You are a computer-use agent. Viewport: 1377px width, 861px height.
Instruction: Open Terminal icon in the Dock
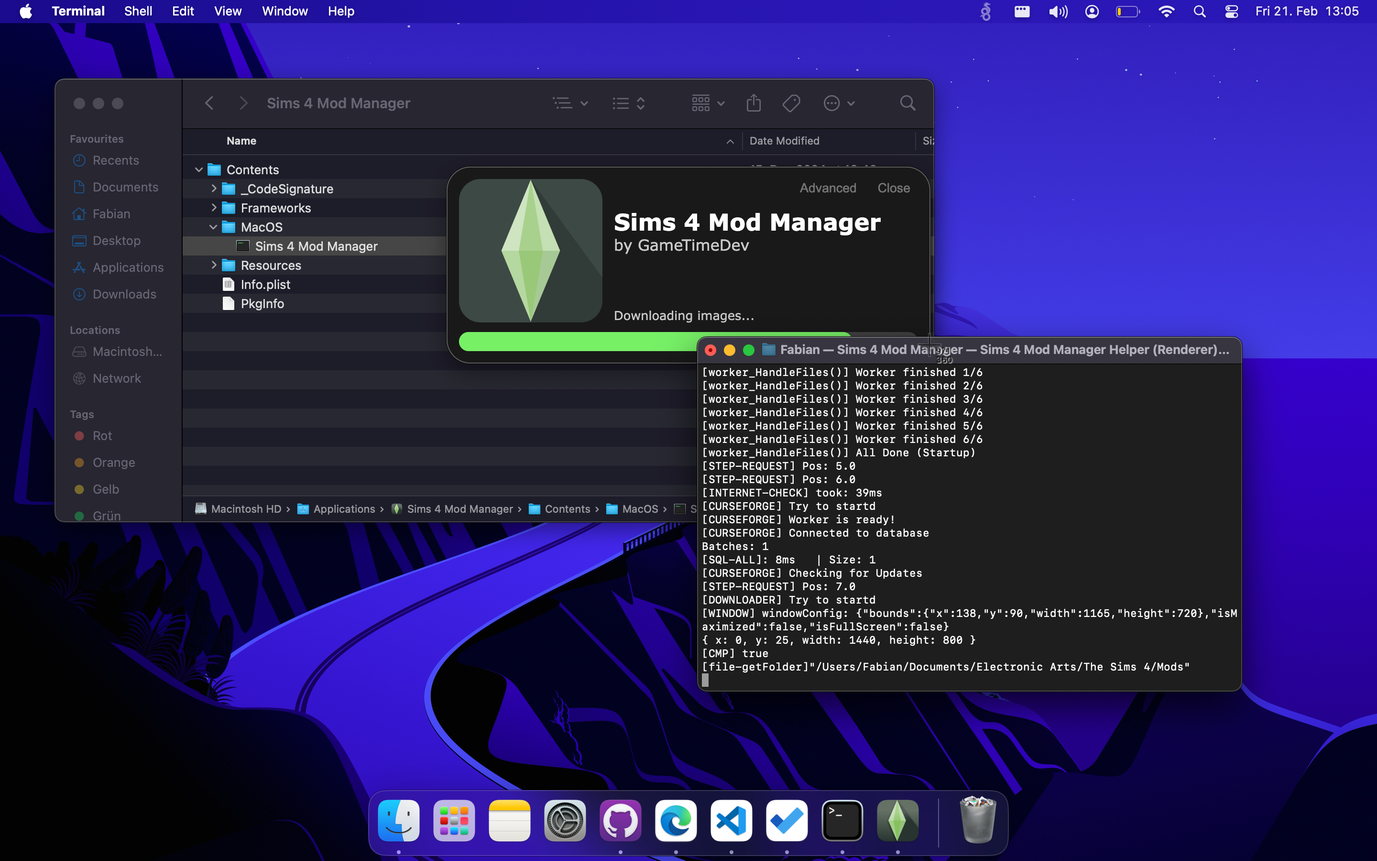[842, 821]
